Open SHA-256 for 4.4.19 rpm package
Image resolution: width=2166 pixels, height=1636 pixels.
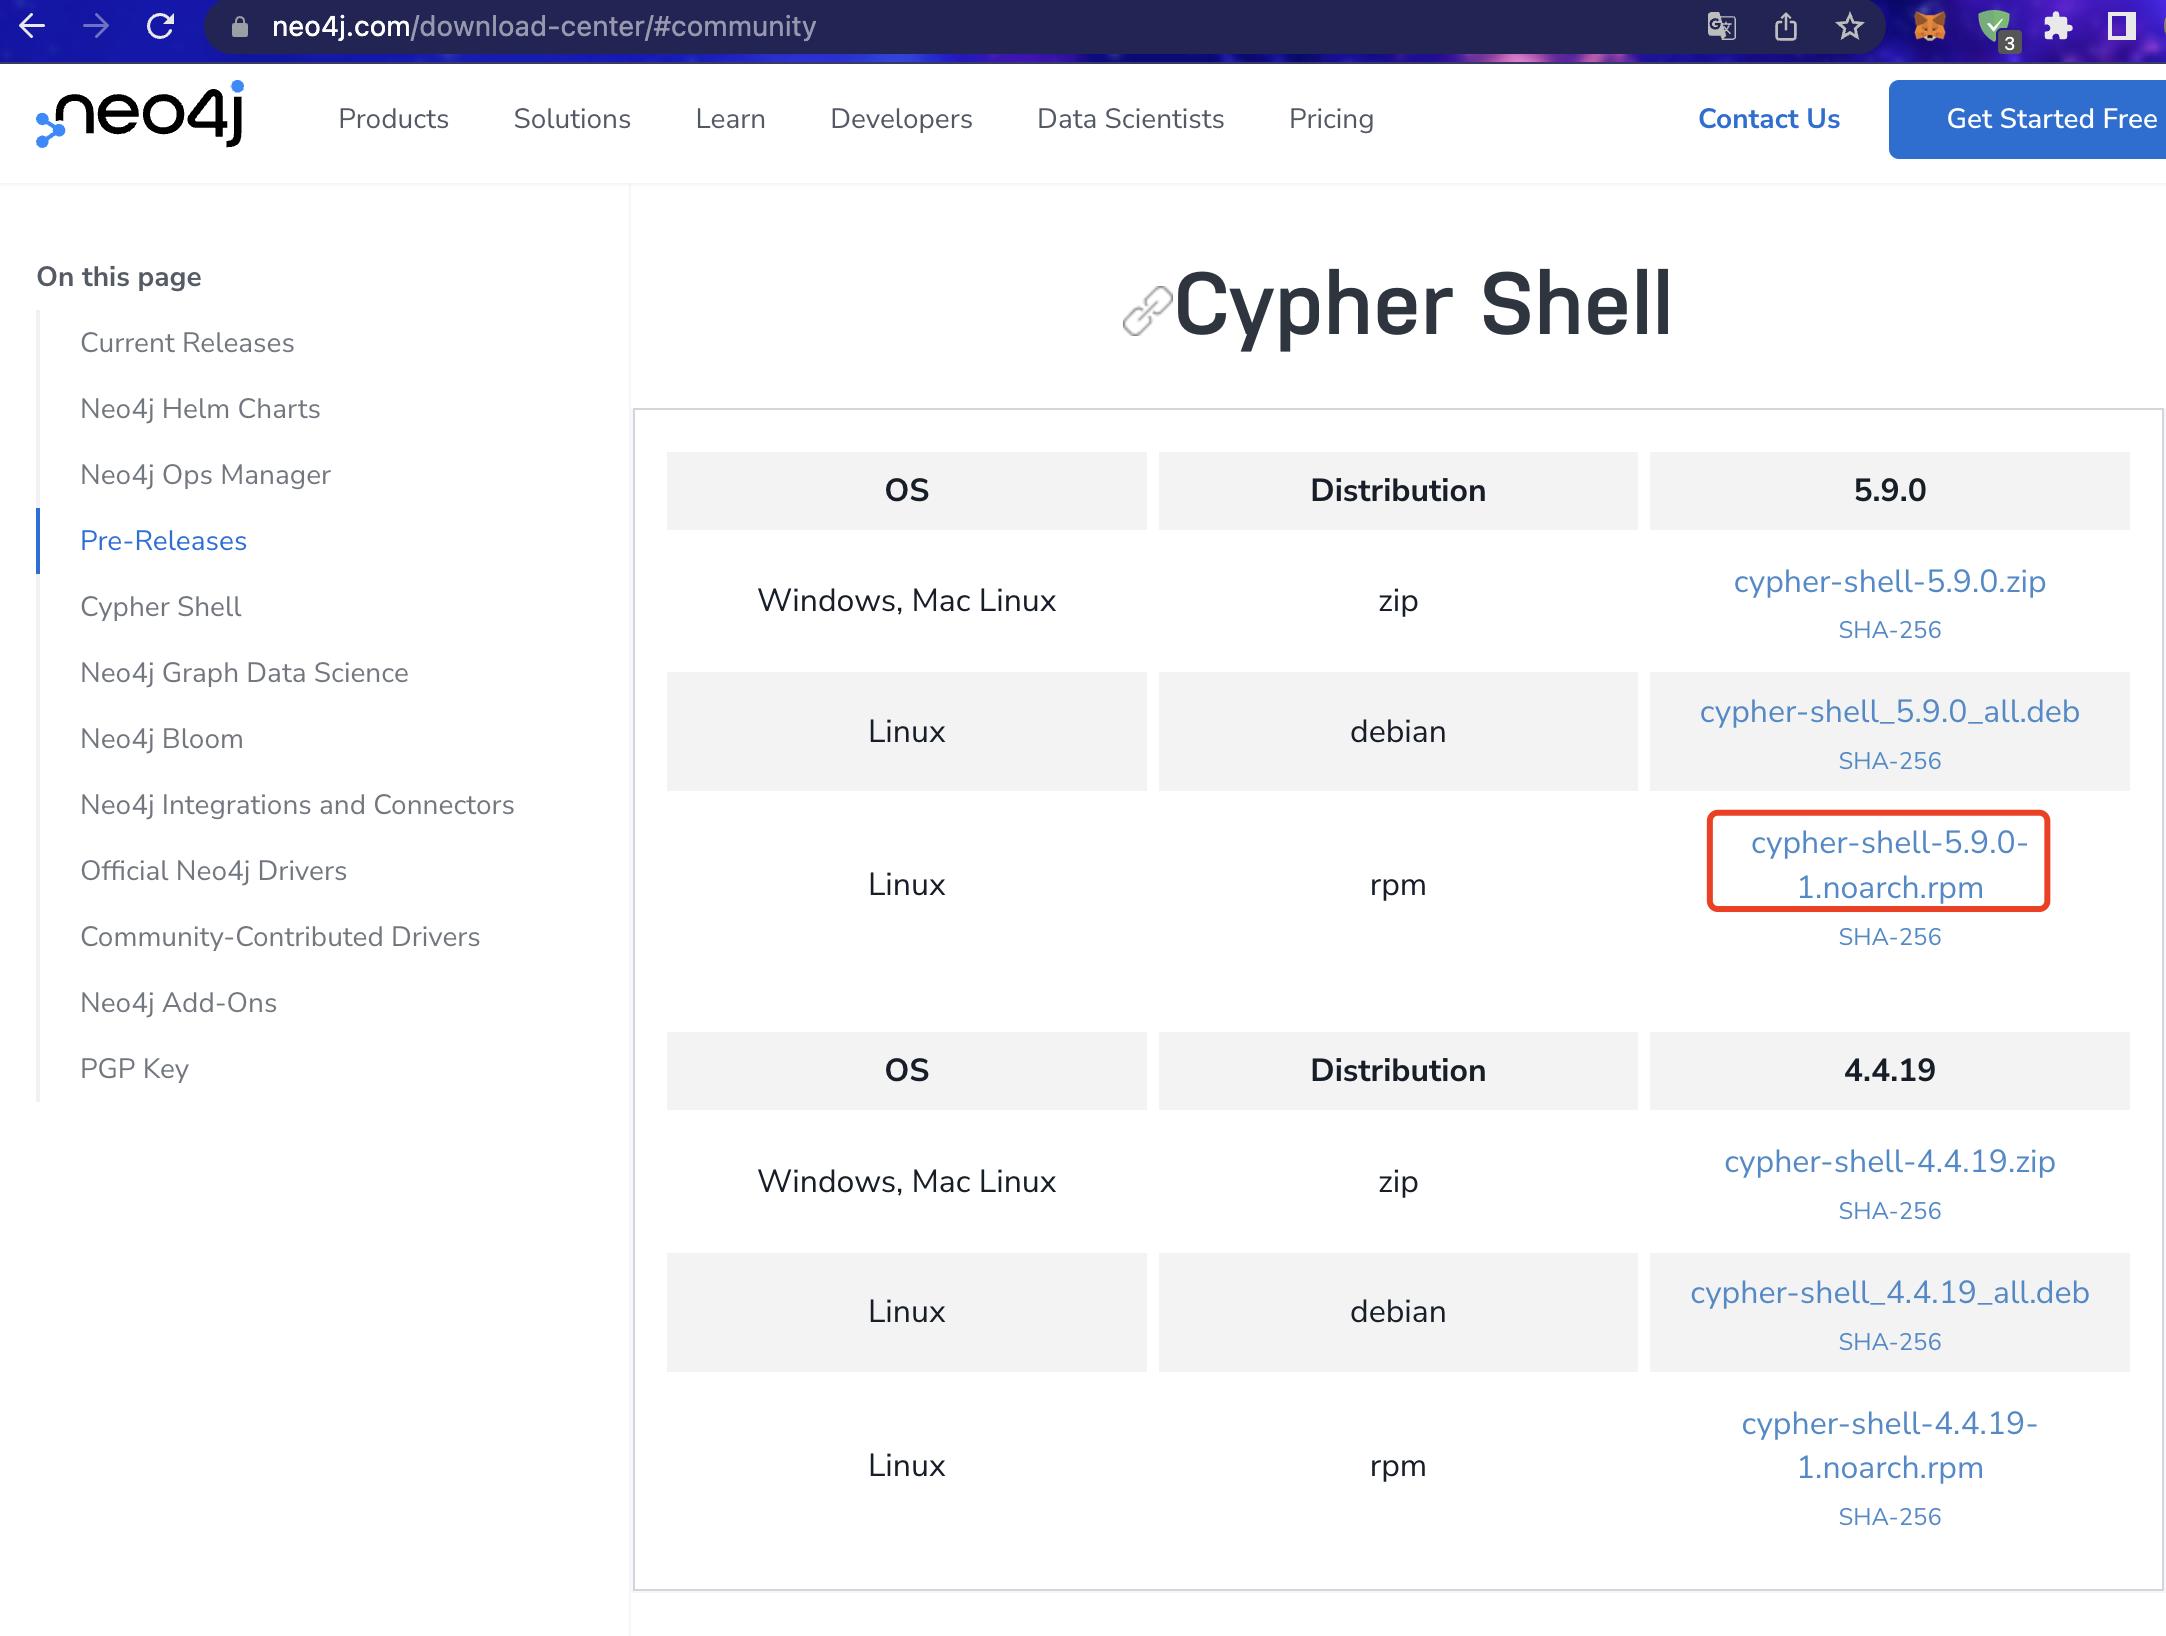(x=1889, y=1517)
